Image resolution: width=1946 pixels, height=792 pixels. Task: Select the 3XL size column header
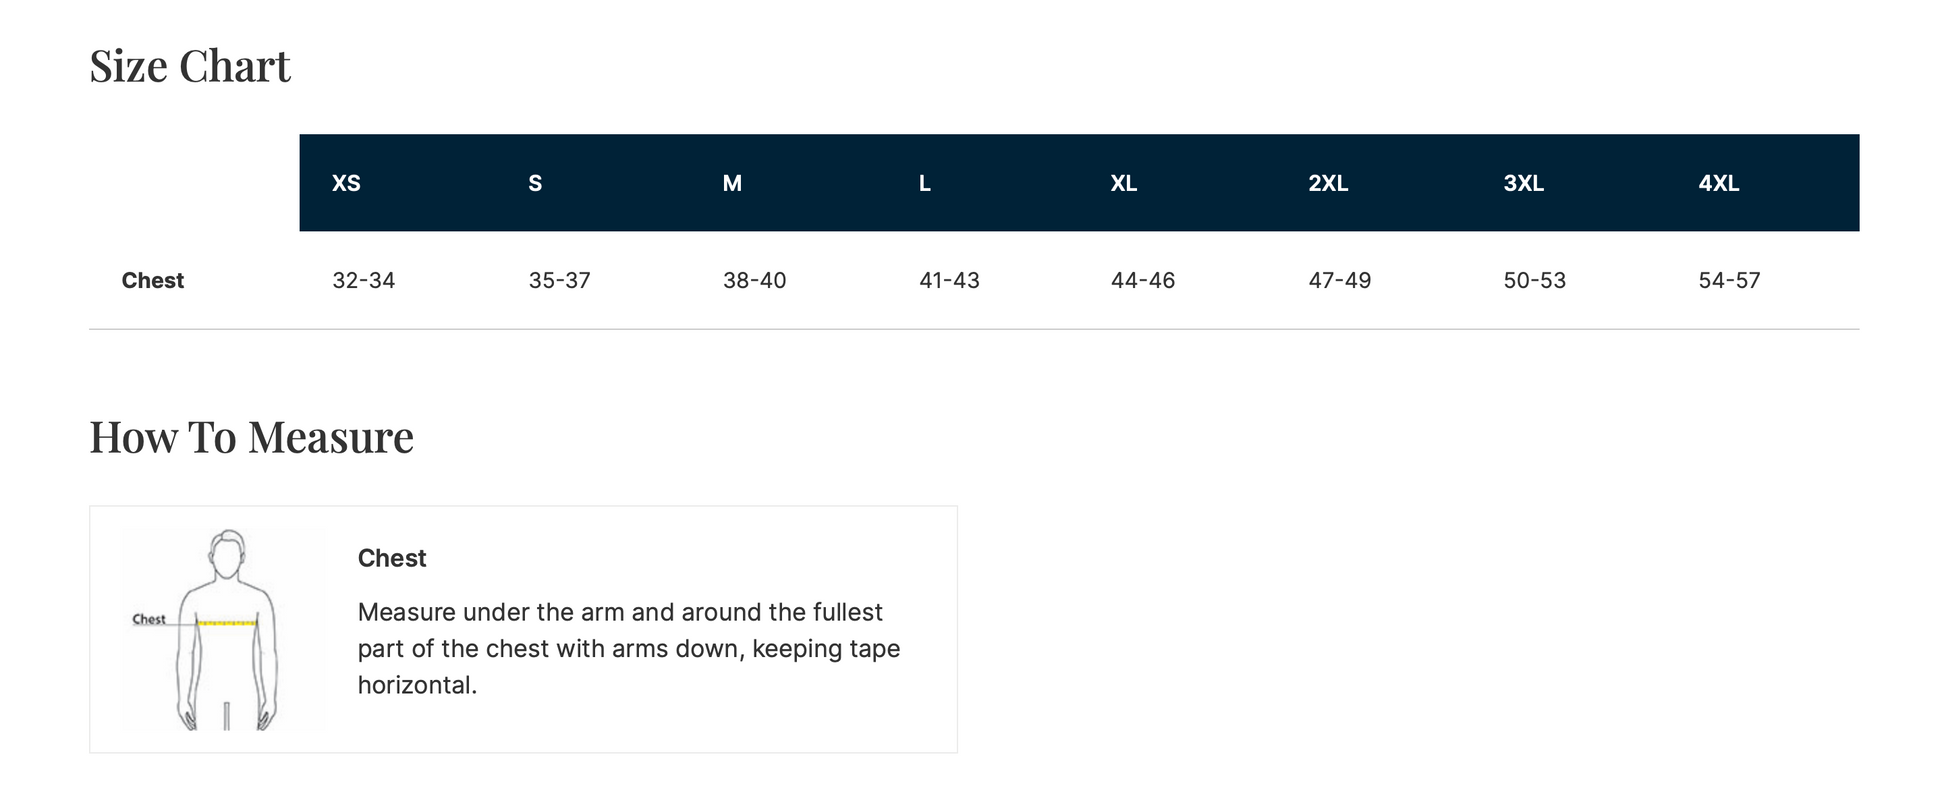1523,183
